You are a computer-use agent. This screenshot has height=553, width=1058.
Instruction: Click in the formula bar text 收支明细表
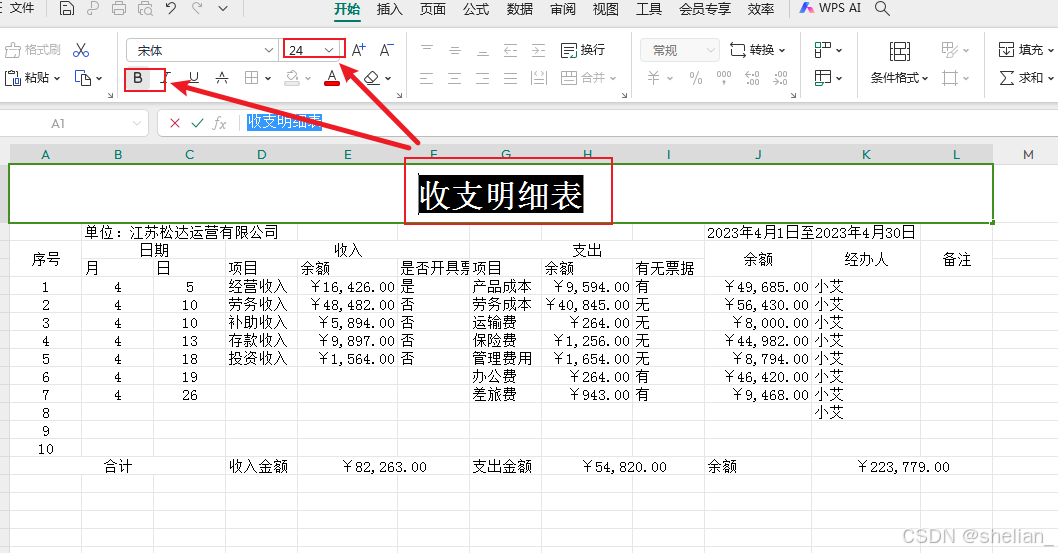(x=284, y=121)
